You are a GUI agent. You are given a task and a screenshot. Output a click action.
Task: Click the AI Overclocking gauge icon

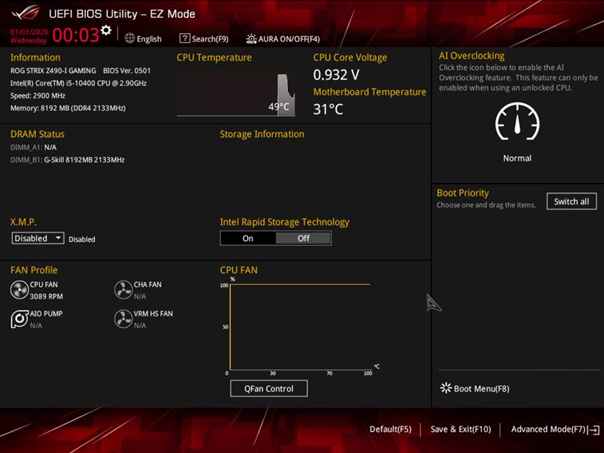tap(517, 121)
